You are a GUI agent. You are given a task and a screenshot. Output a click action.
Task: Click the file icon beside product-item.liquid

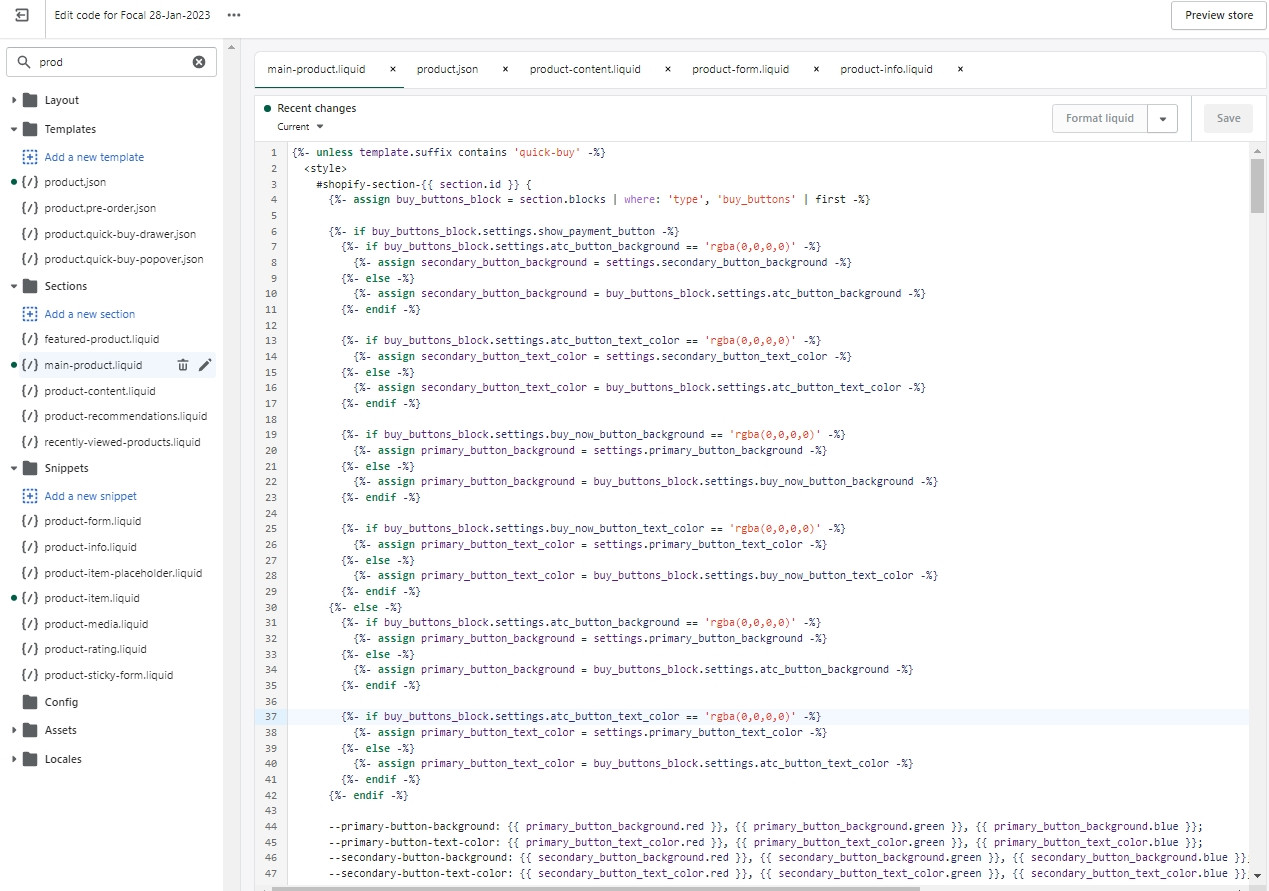pyautogui.click(x=30, y=598)
